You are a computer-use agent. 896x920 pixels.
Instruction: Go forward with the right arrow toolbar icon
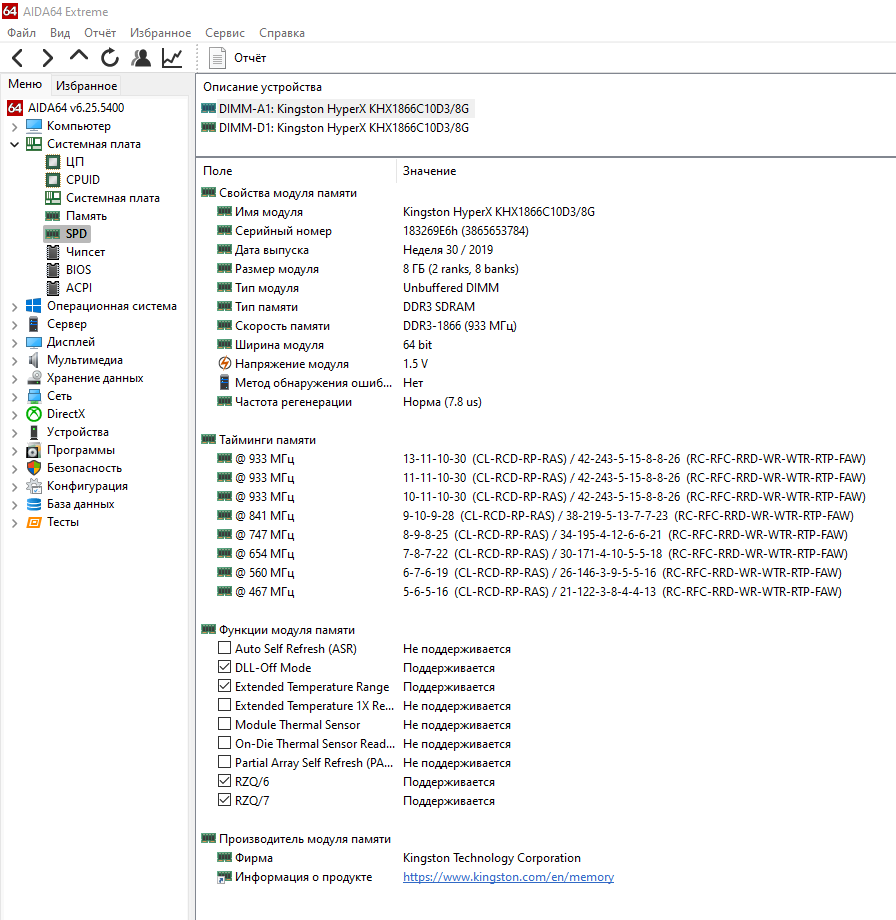48,58
